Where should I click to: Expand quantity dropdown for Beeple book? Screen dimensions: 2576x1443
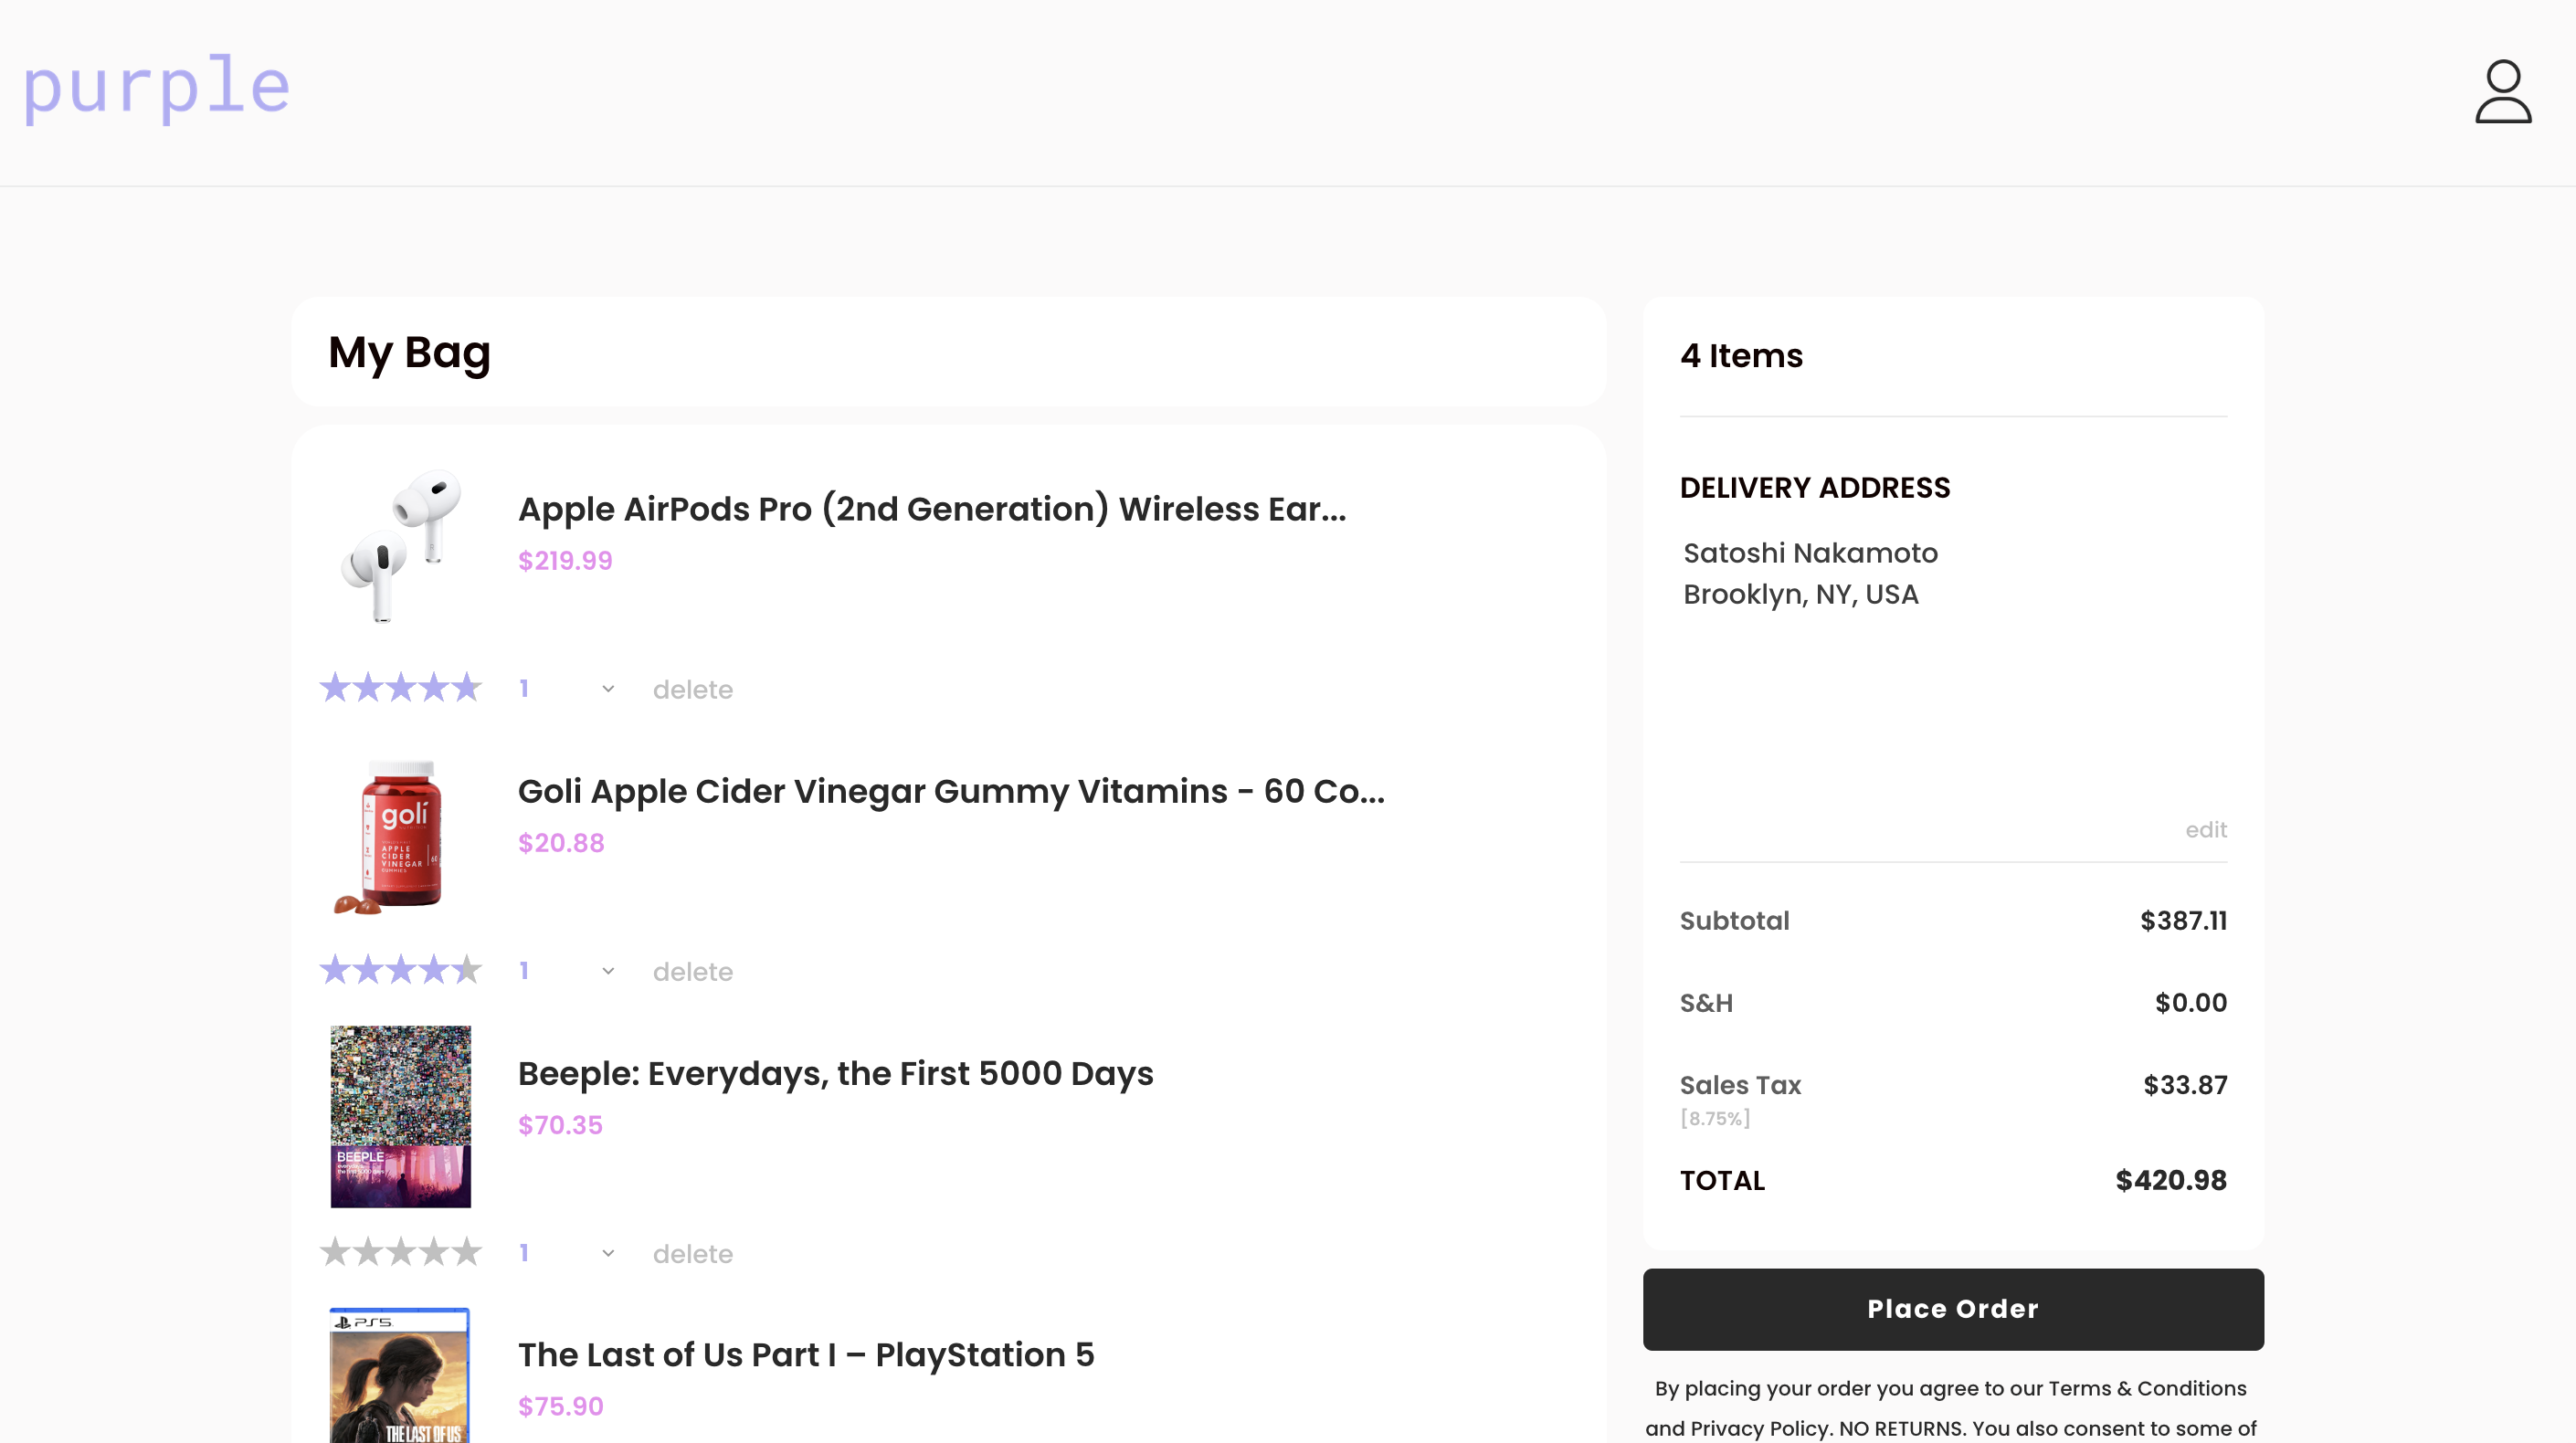click(567, 1253)
